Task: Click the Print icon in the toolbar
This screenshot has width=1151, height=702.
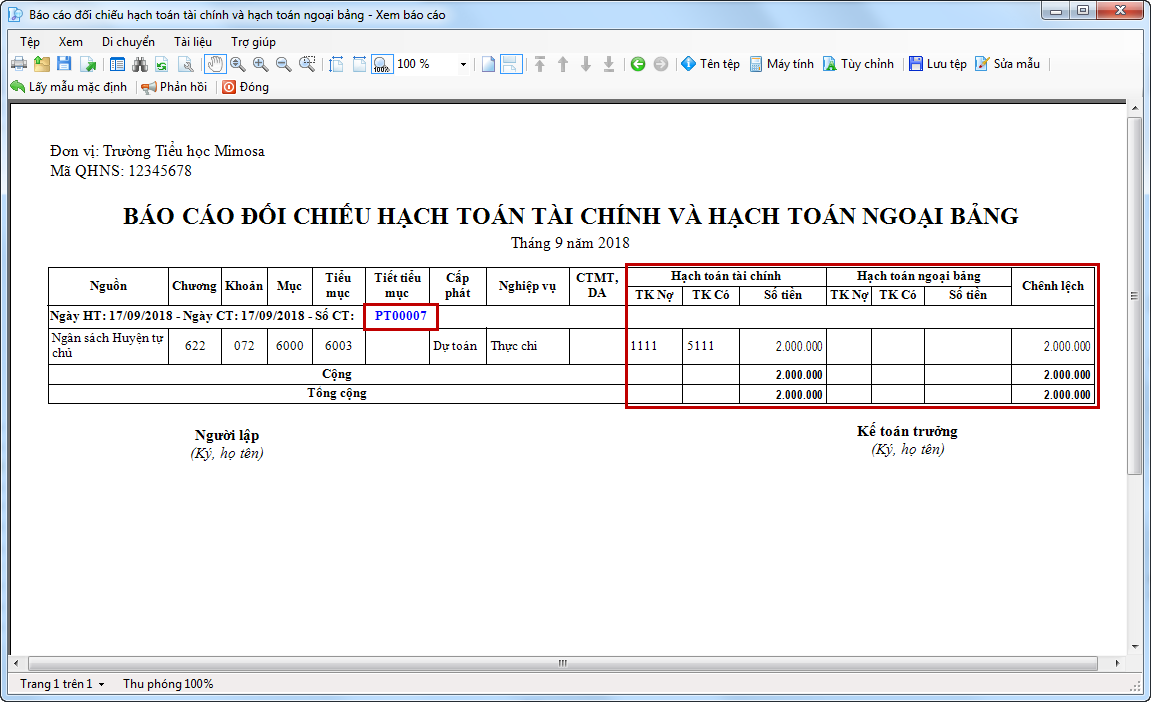Action: 18,64
